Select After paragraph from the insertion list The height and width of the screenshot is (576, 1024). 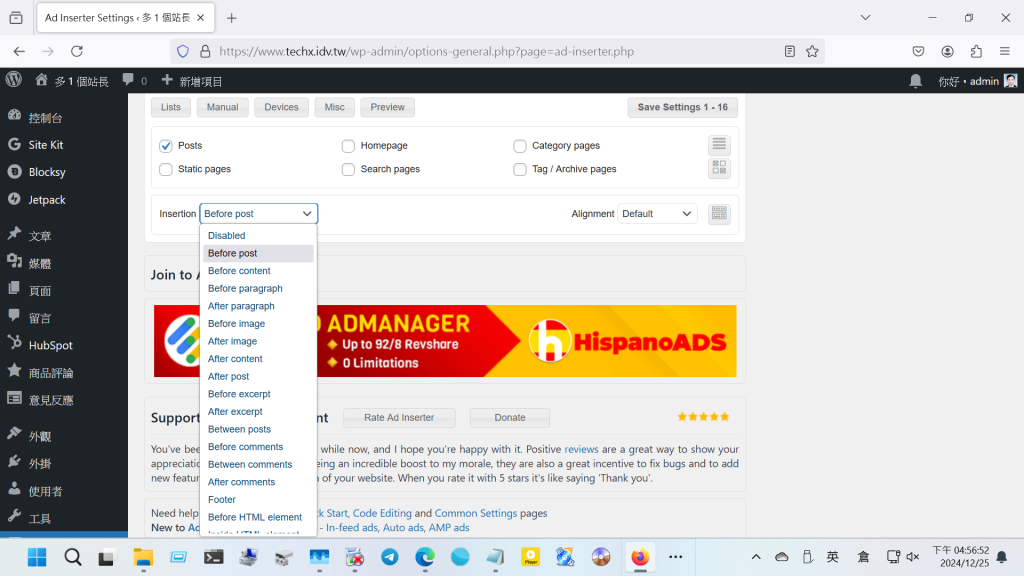pyautogui.click(x=241, y=306)
